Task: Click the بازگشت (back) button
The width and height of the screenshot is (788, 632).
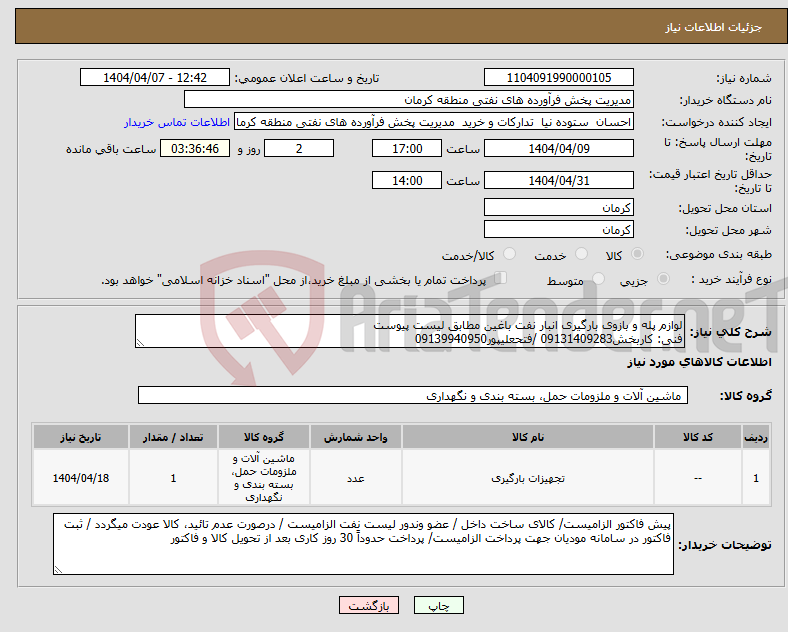Action: pos(369,606)
